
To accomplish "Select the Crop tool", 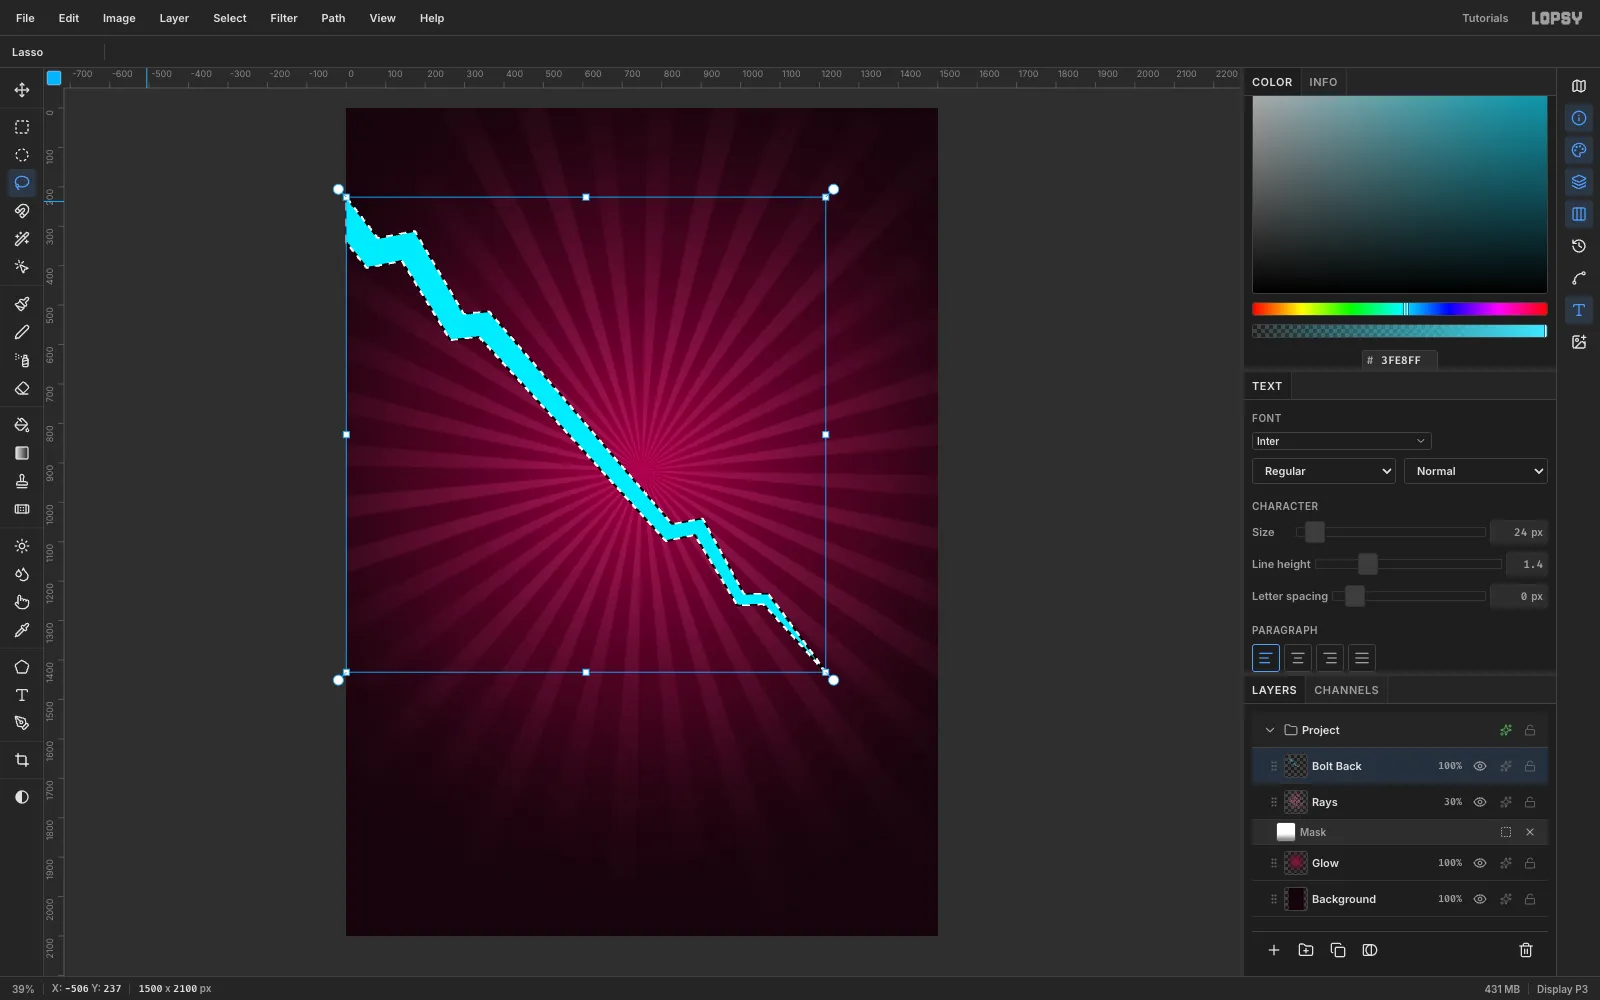I will pyautogui.click(x=22, y=760).
